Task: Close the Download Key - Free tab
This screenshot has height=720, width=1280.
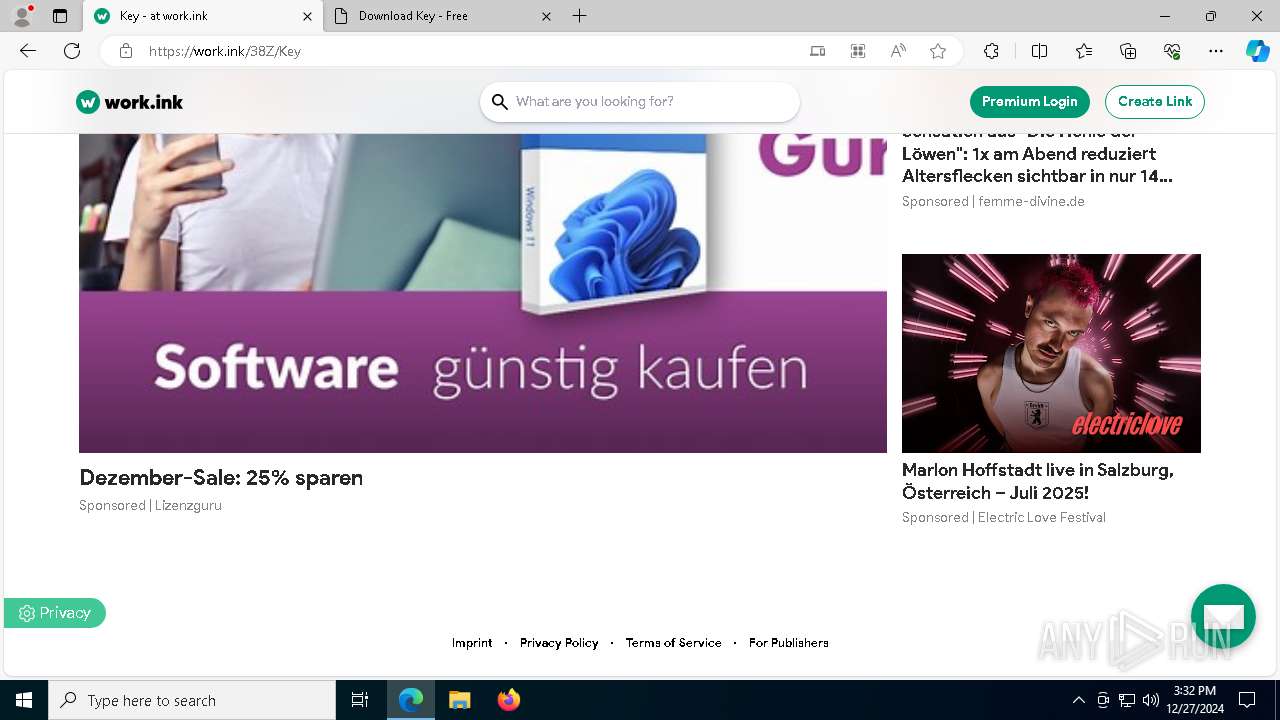Action: click(546, 16)
